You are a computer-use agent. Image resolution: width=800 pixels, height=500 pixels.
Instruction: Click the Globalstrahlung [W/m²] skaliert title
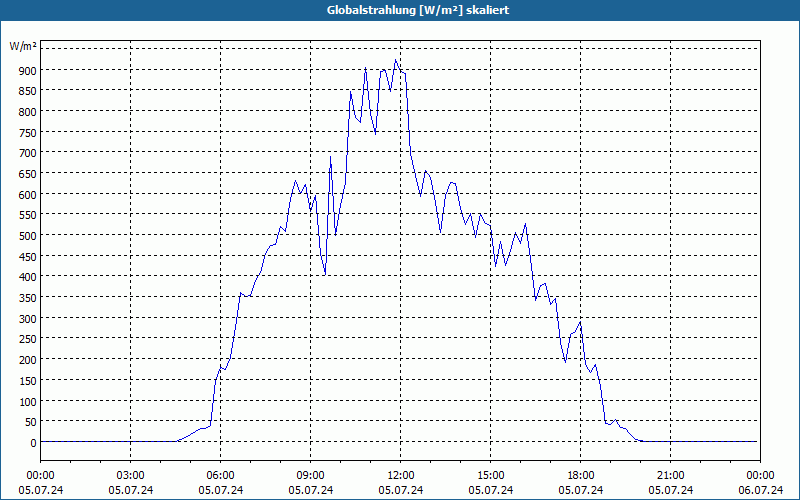(x=418, y=10)
